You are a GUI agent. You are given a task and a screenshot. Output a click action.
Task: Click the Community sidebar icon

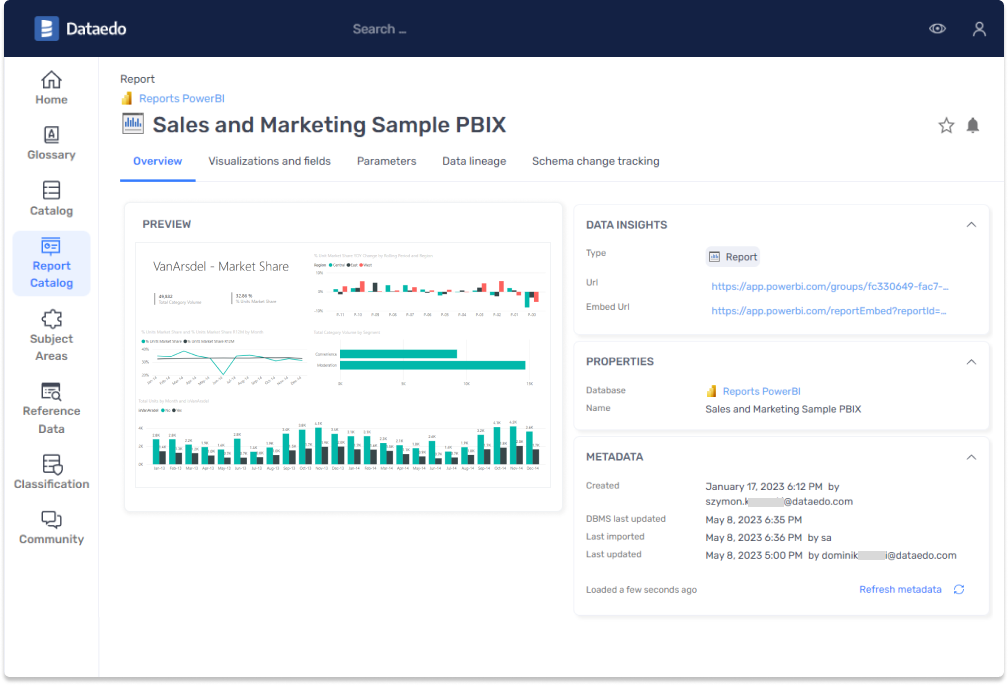coord(51,527)
